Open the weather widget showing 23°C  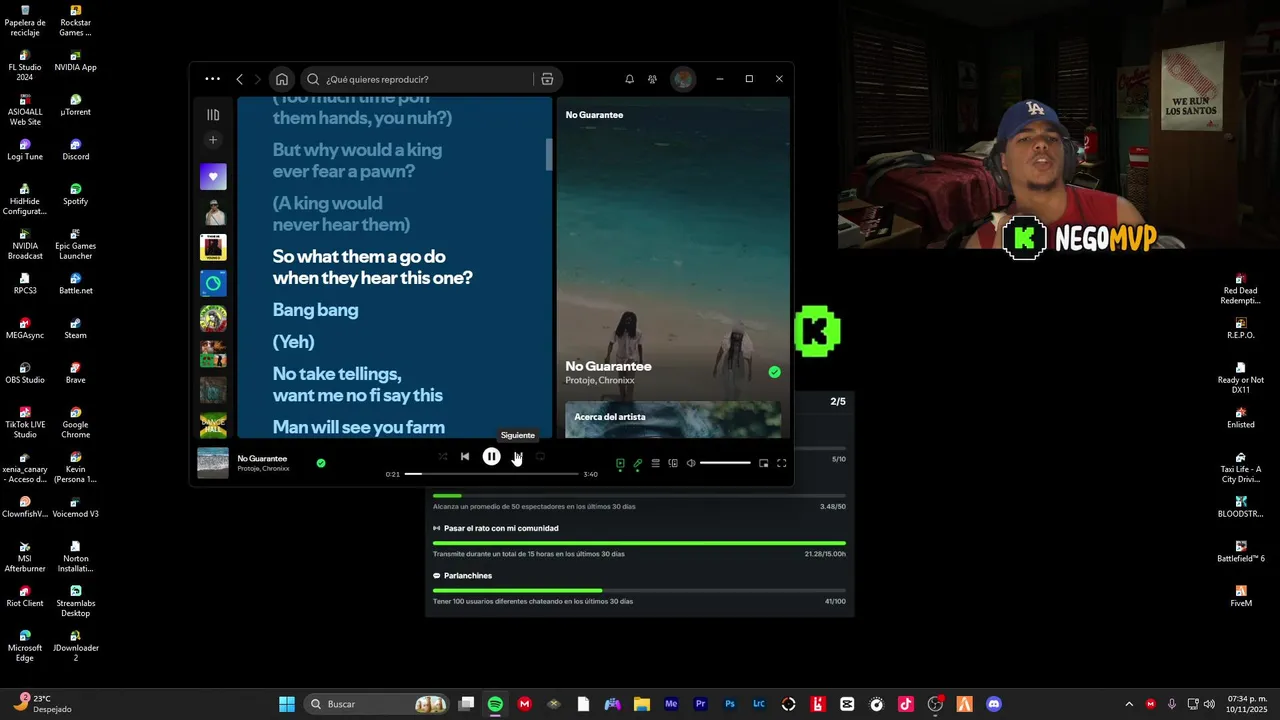(42, 704)
